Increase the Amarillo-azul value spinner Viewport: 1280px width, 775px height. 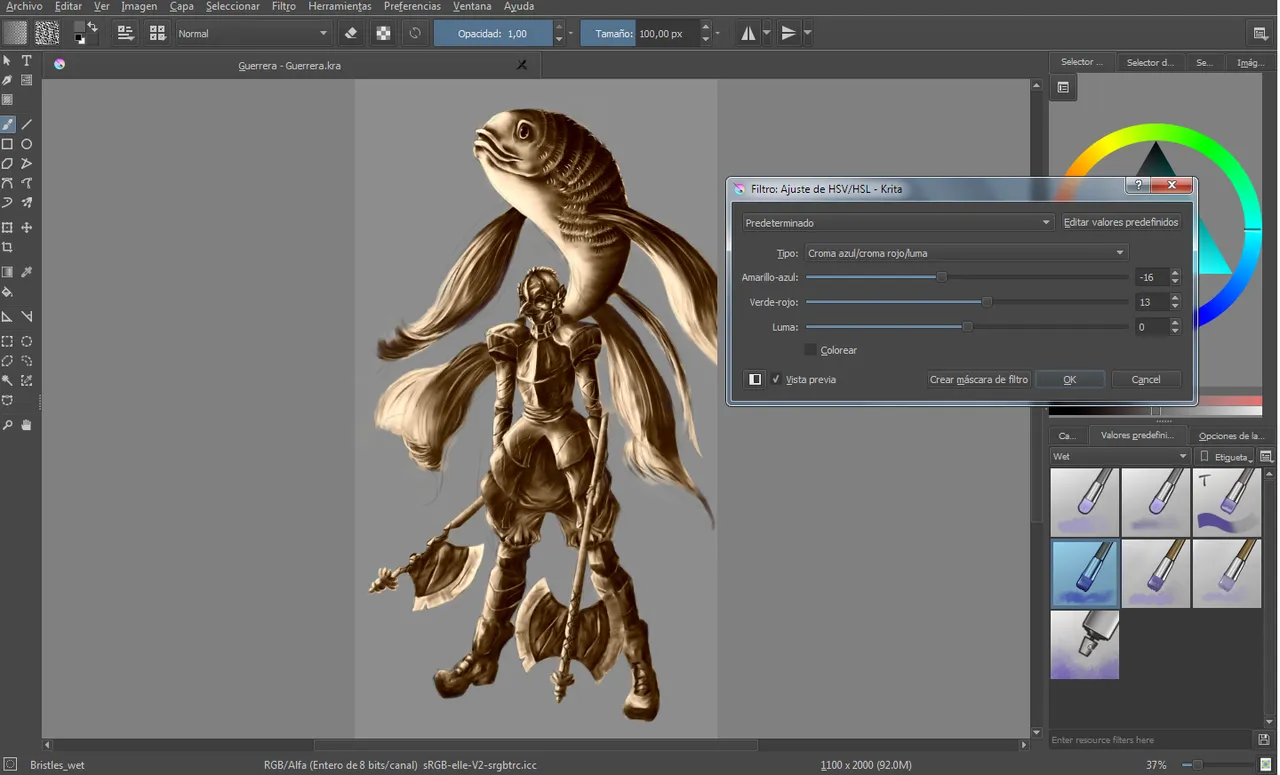point(1175,273)
